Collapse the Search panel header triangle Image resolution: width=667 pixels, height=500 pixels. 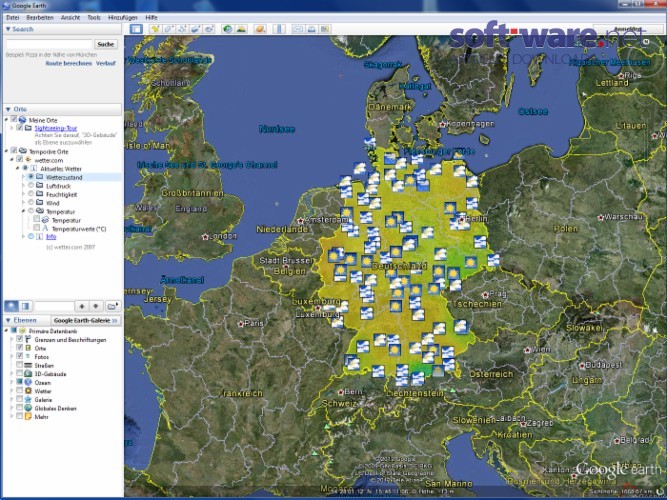8,29
